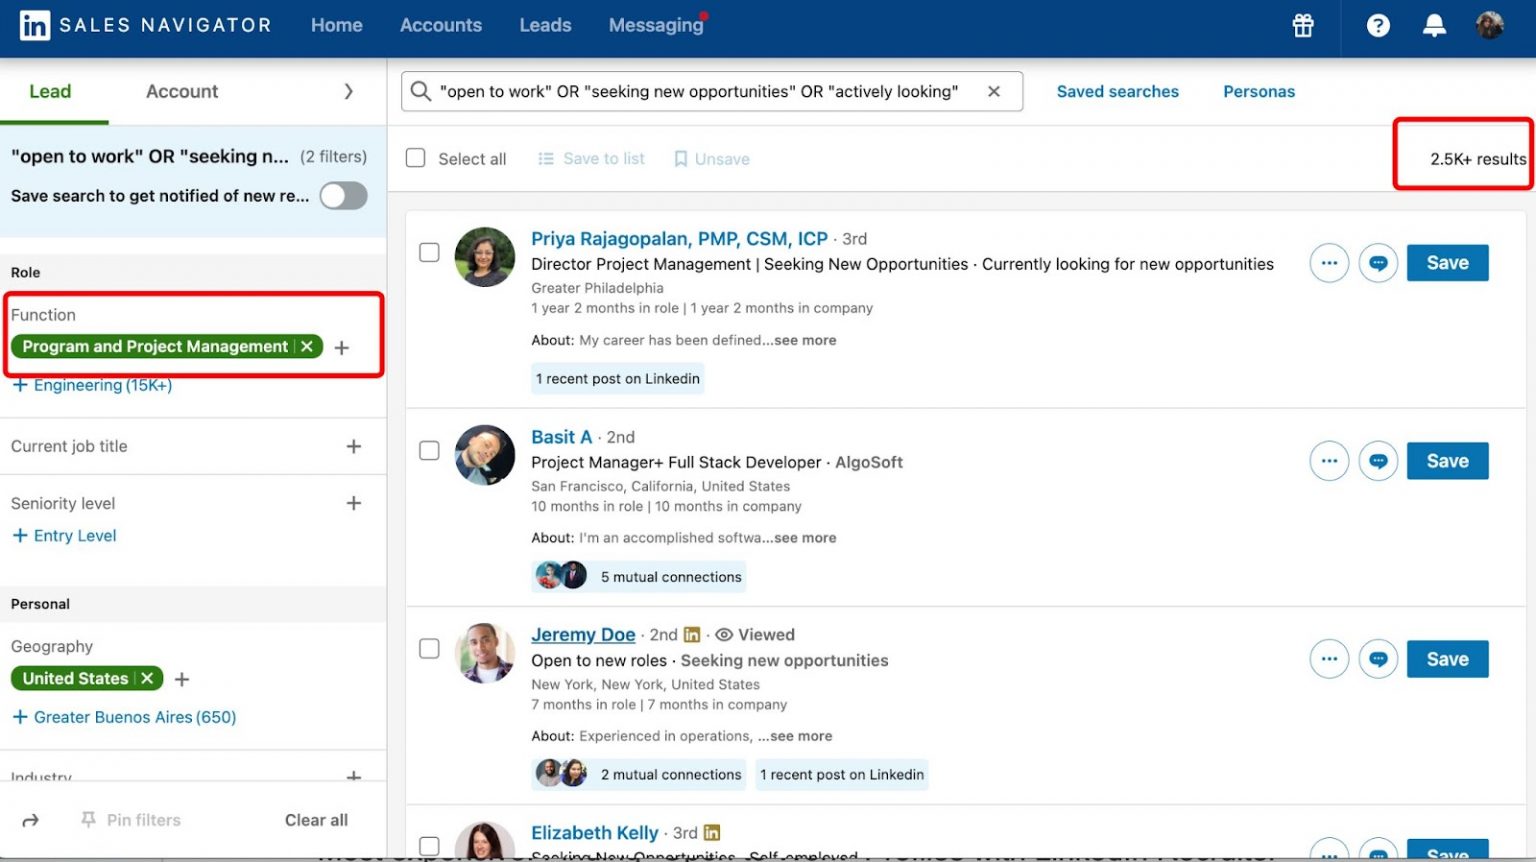Check the Select all checkbox

click(x=415, y=158)
